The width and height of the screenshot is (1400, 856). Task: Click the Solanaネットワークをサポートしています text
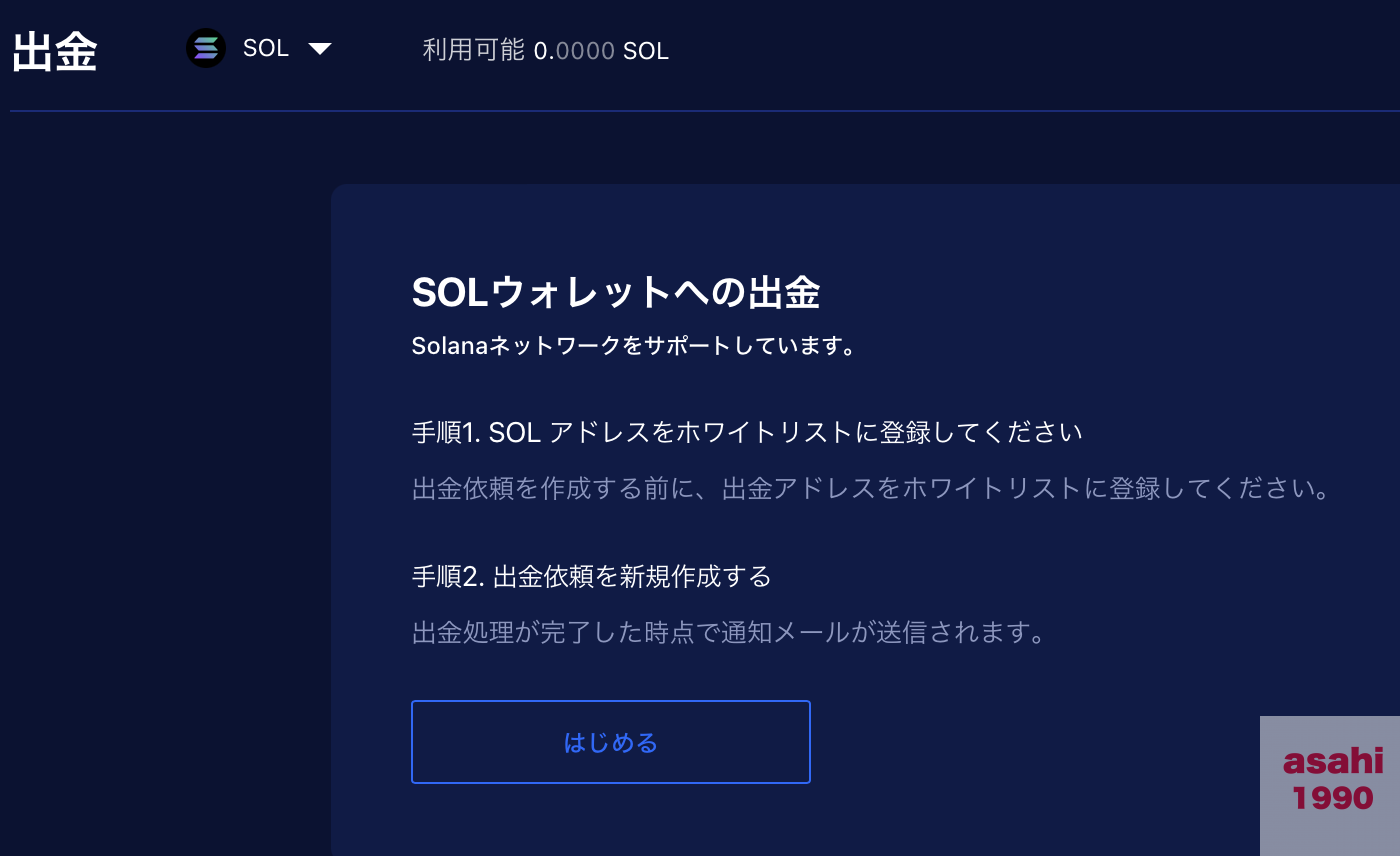(x=634, y=347)
